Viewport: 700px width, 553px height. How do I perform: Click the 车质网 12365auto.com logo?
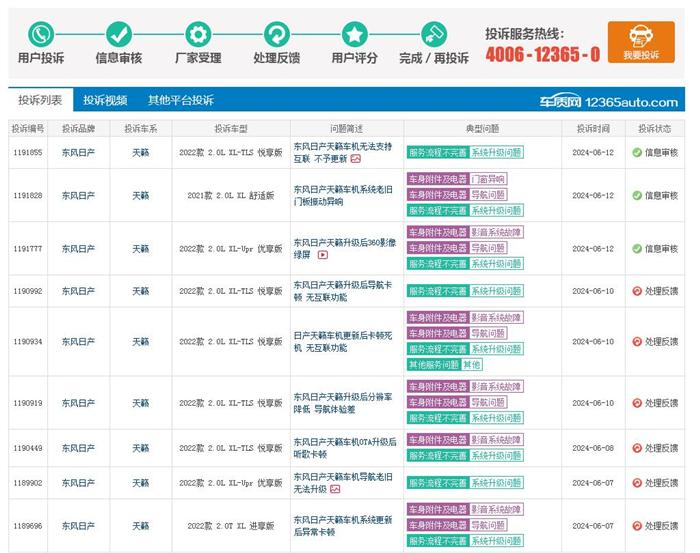608,102
